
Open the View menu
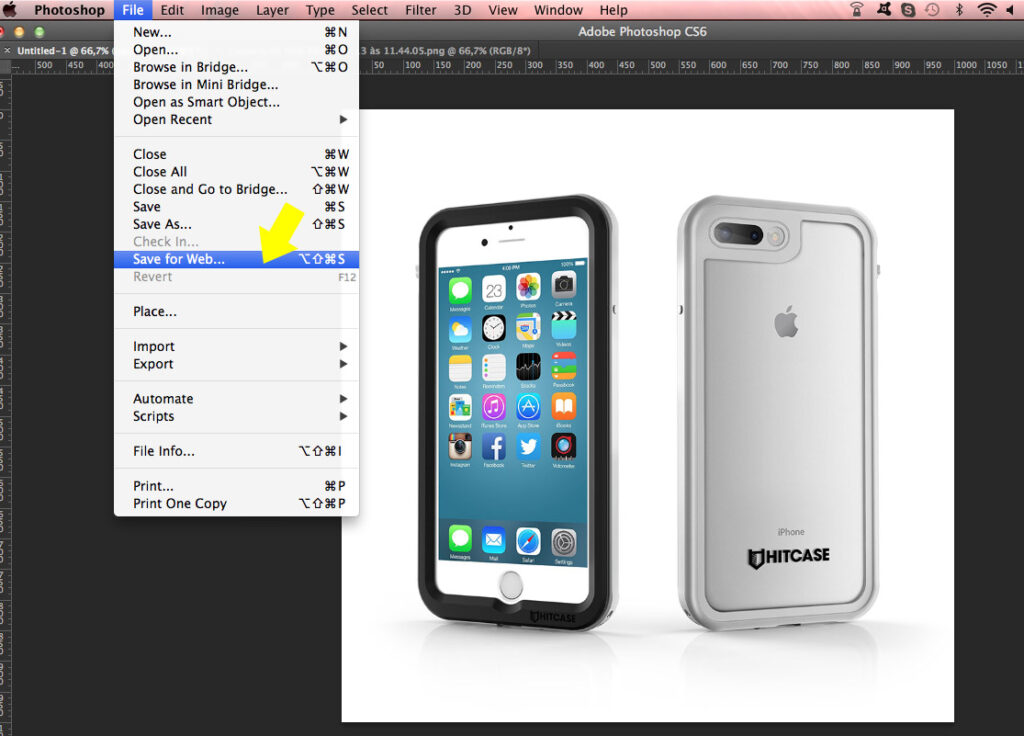click(x=503, y=10)
